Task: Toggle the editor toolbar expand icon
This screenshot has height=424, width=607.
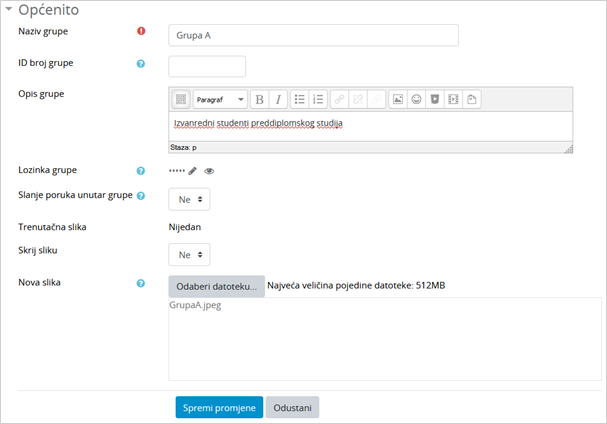Action: pos(181,99)
